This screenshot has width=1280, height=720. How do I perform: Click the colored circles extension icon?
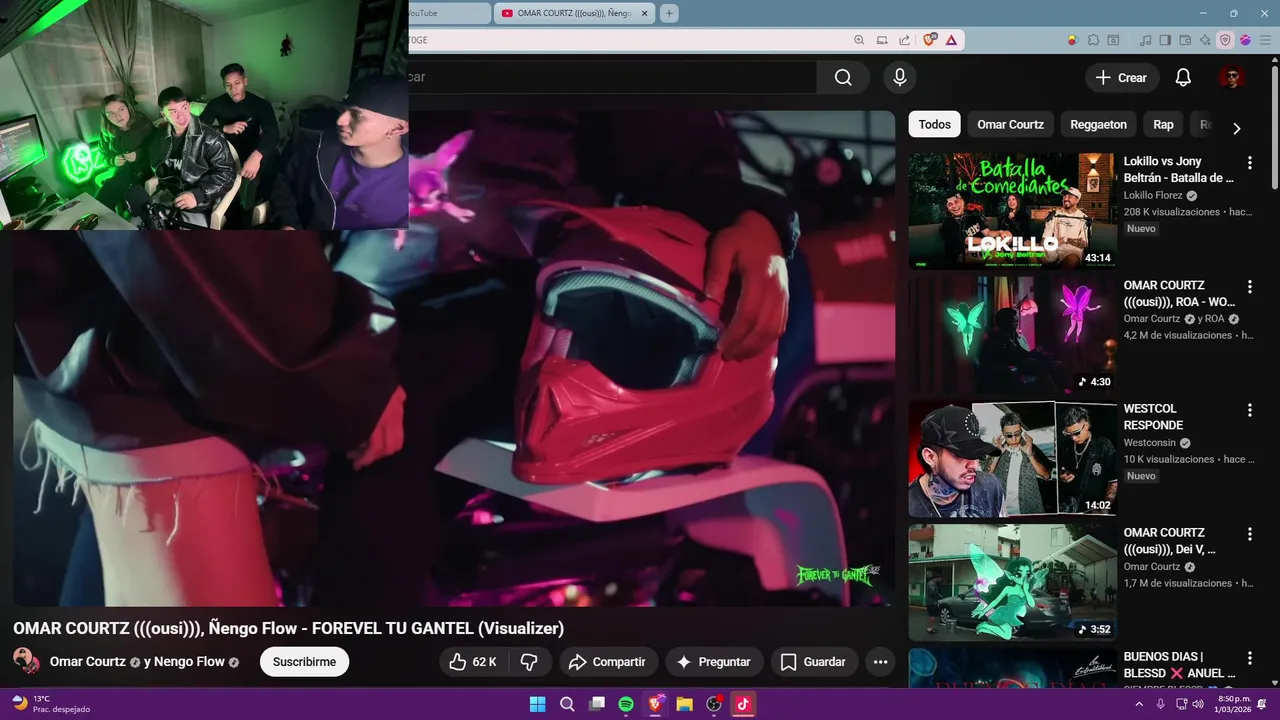tap(1072, 40)
